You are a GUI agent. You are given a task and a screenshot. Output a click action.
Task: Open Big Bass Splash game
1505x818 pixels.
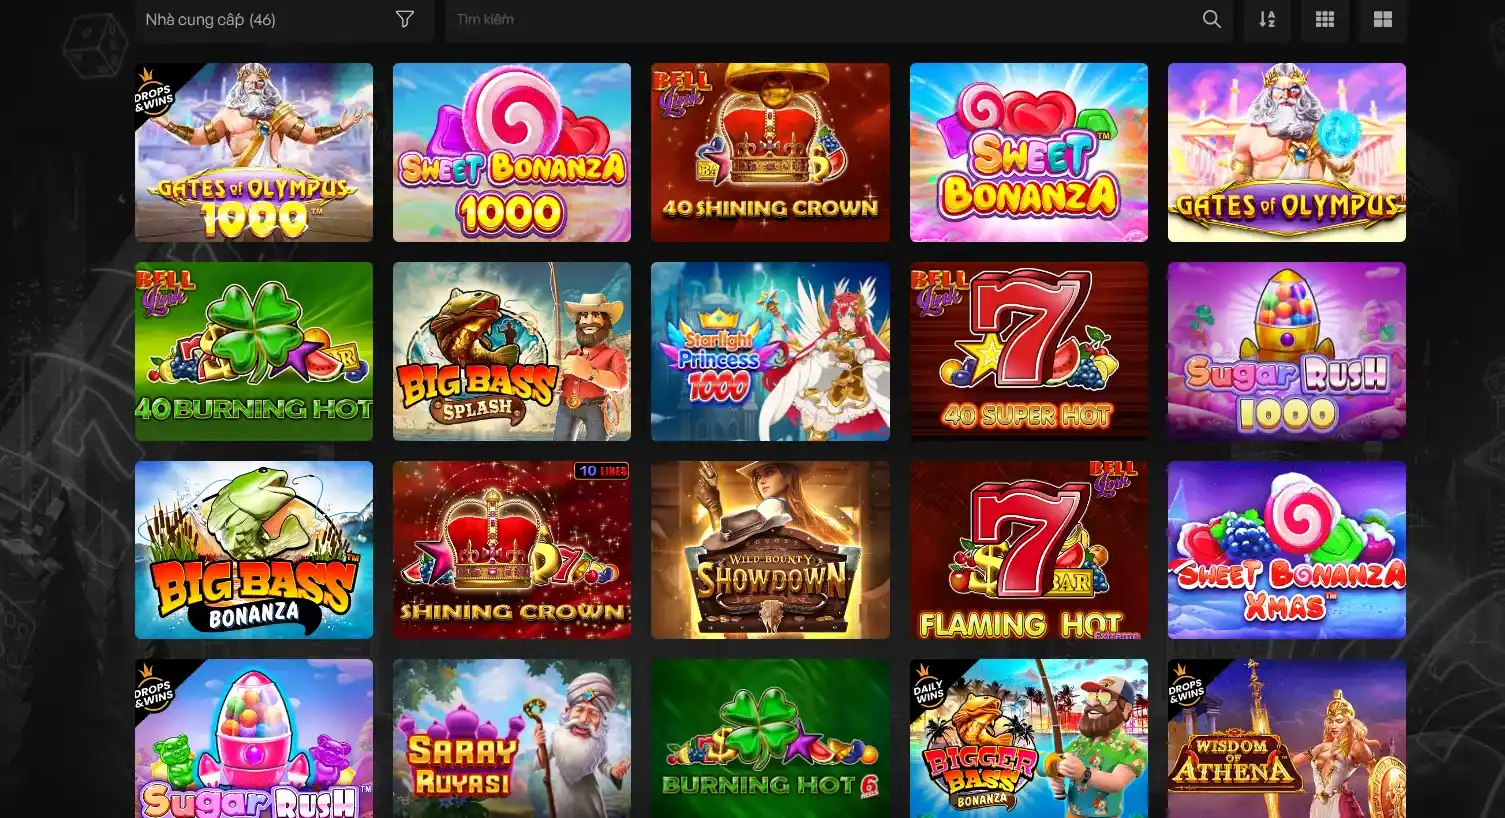512,351
